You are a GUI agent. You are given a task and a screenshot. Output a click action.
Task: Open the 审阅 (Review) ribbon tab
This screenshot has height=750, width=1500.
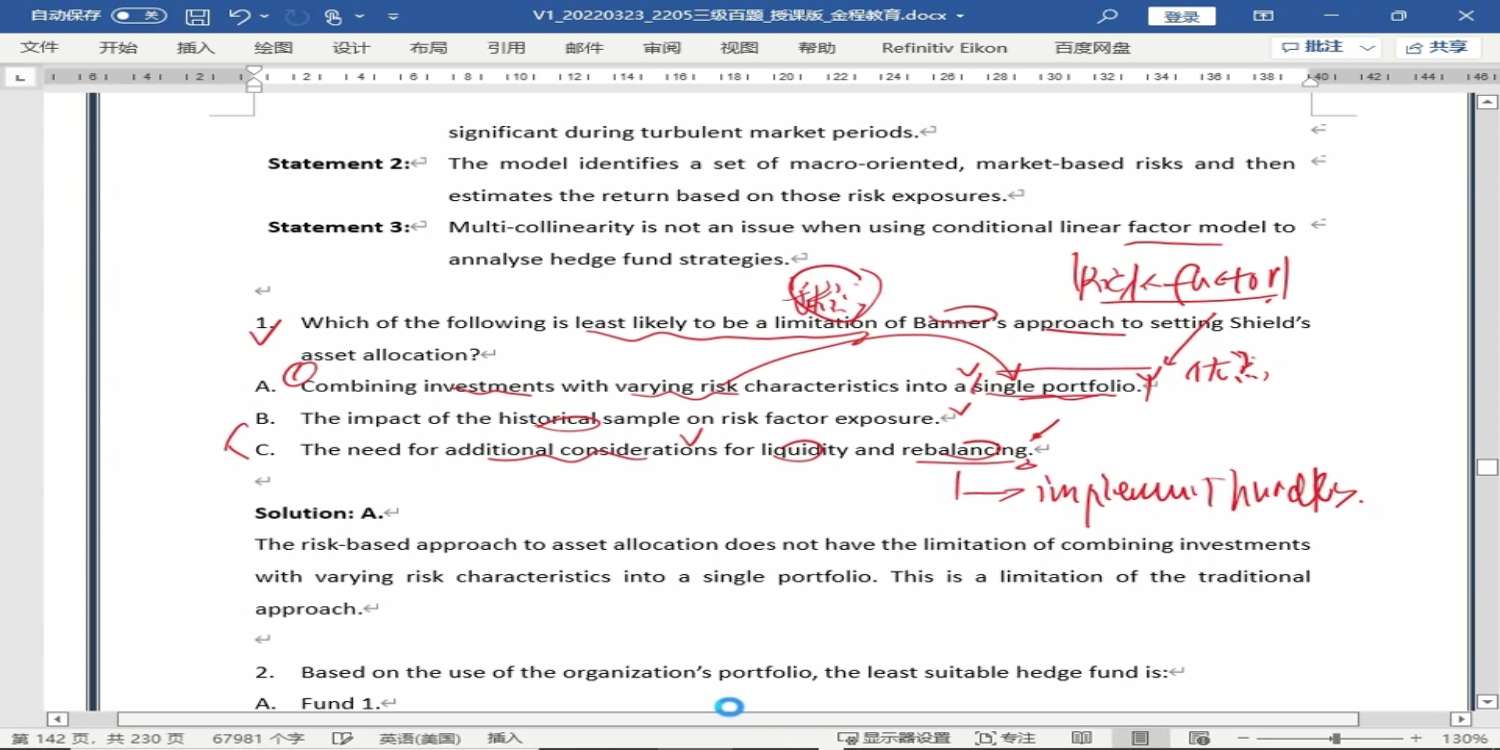pyautogui.click(x=661, y=48)
